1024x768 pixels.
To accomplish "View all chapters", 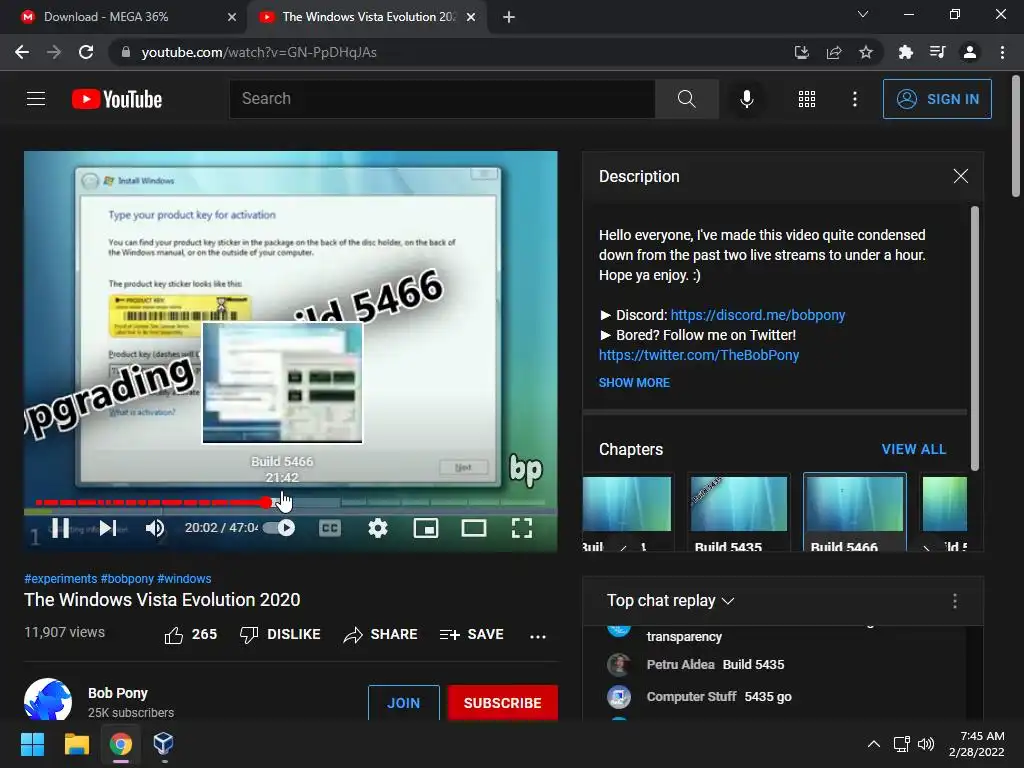I will click(913, 449).
